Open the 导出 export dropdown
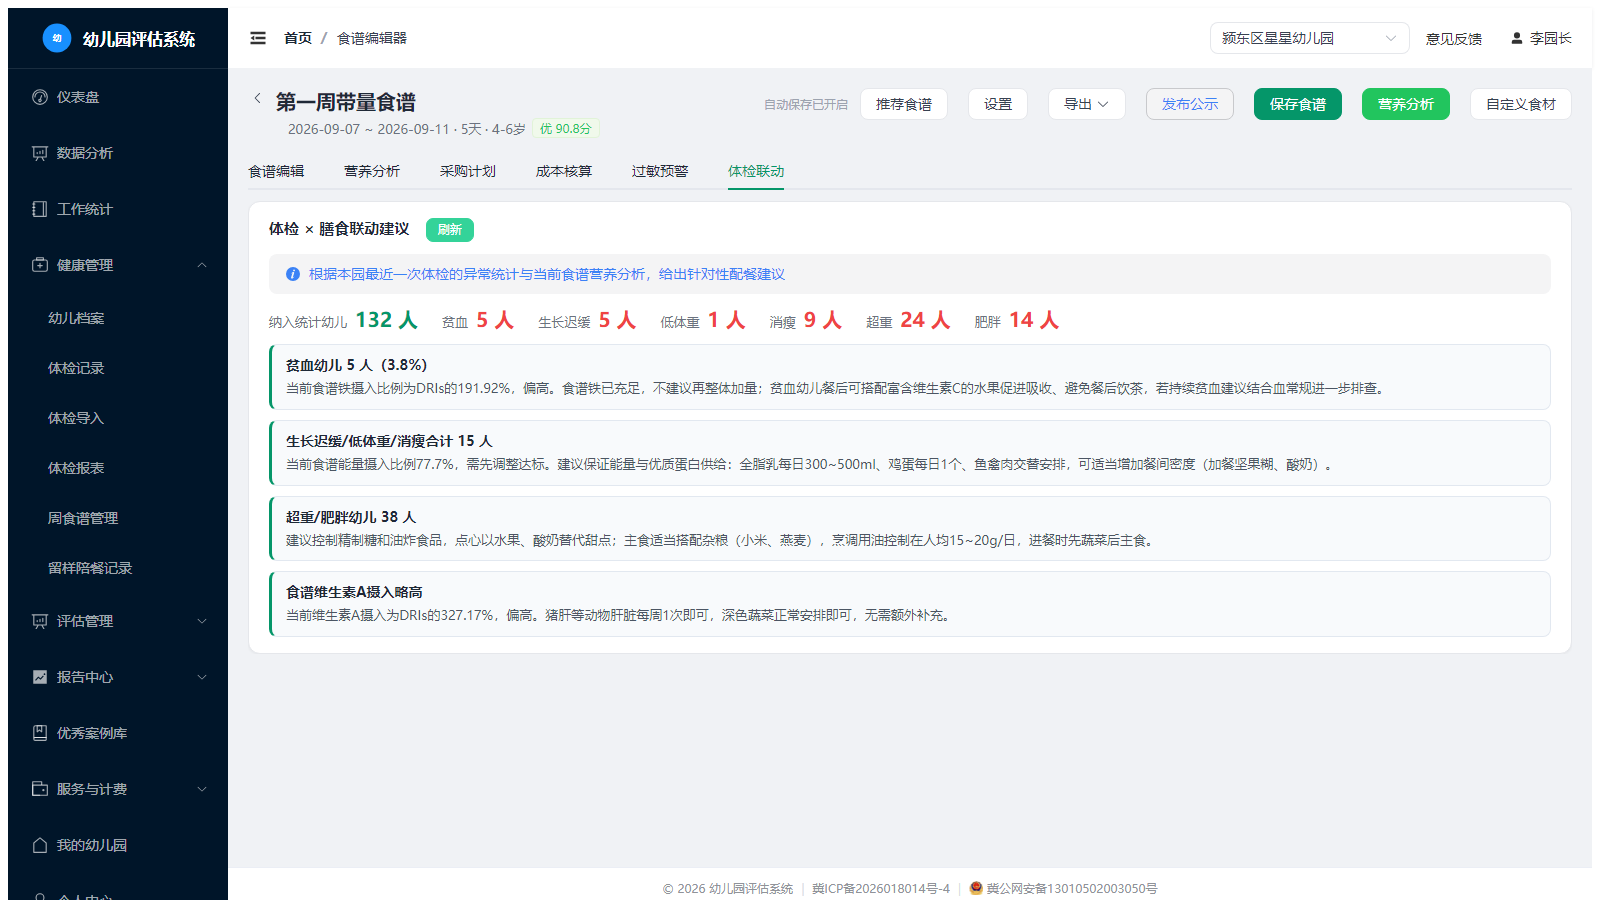The image size is (1600, 900). coord(1086,104)
